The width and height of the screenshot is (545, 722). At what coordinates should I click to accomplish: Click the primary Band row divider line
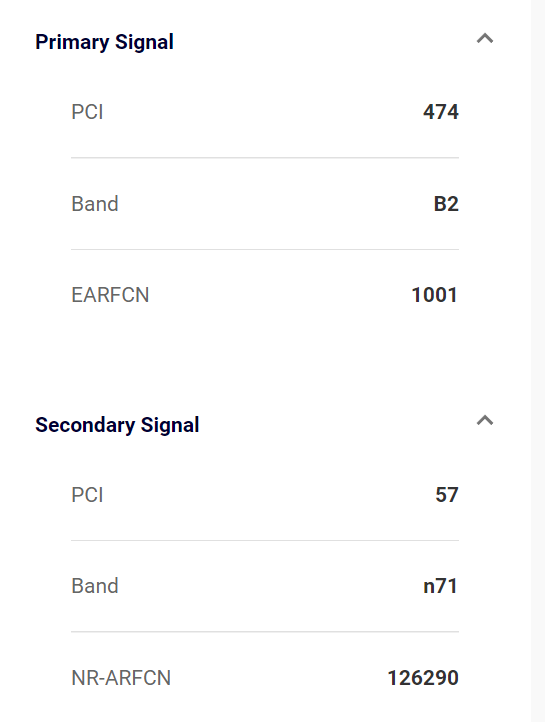coord(265,250)
